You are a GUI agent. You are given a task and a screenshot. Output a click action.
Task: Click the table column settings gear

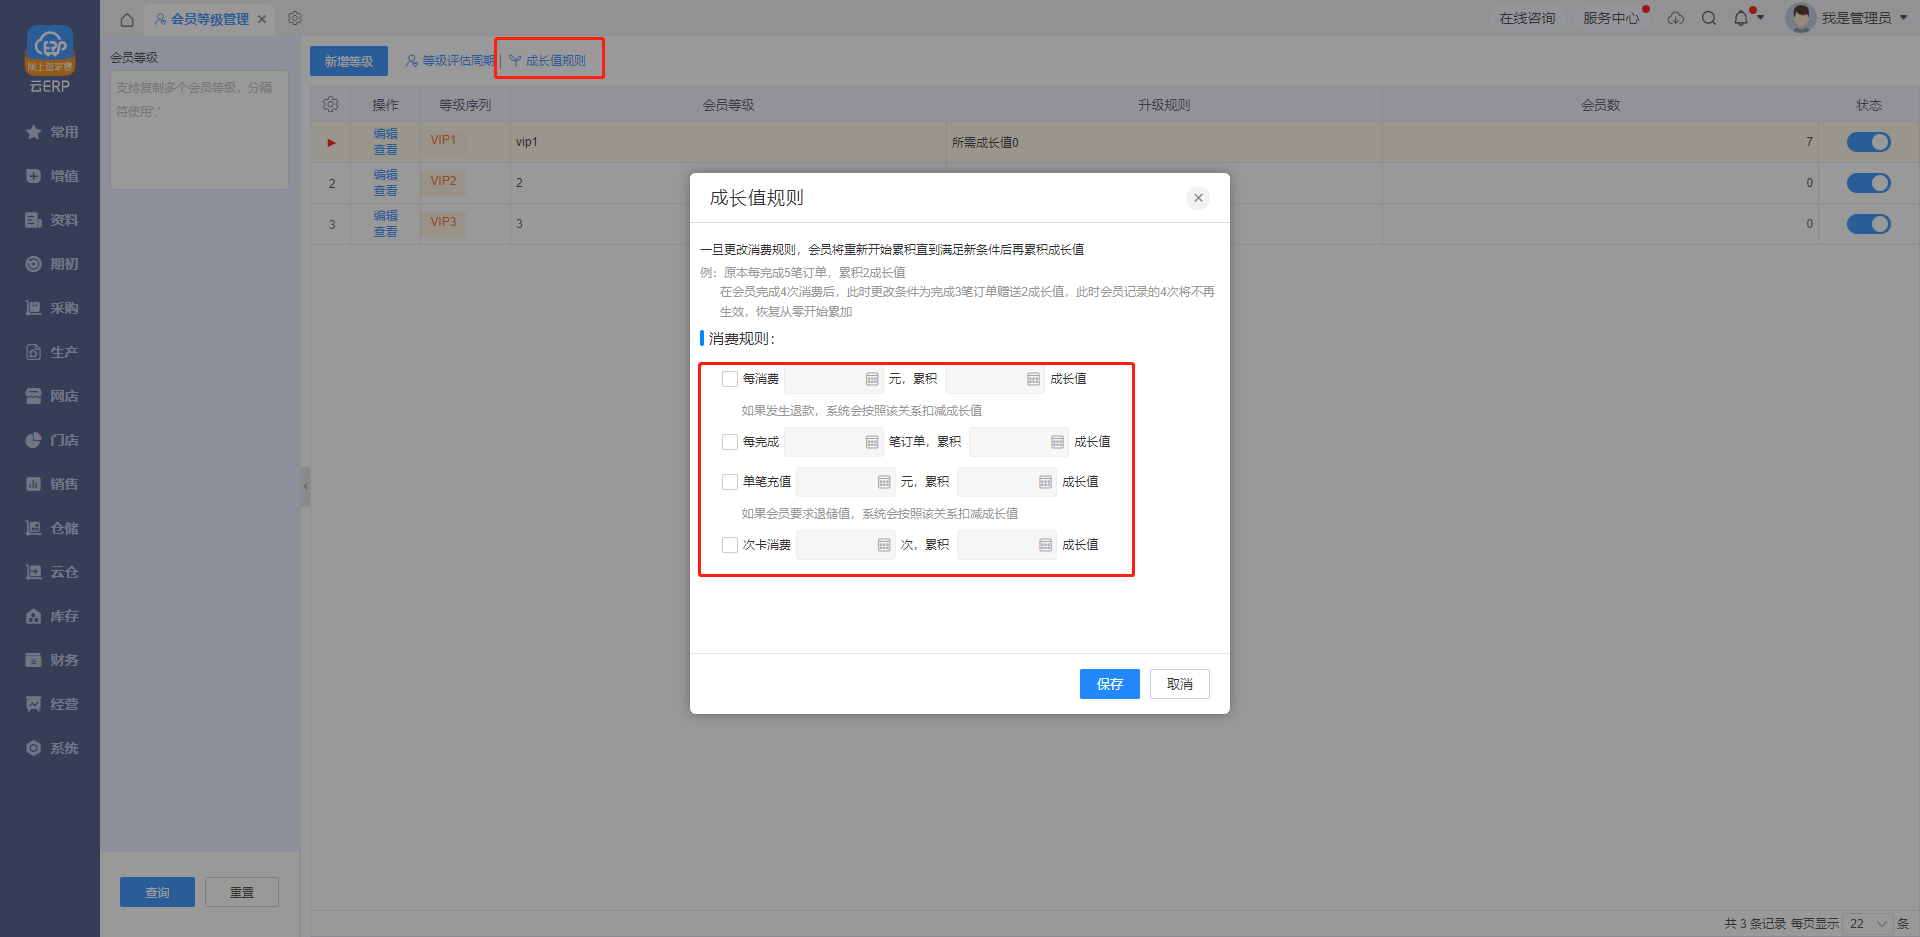click(x=331, y=104)
